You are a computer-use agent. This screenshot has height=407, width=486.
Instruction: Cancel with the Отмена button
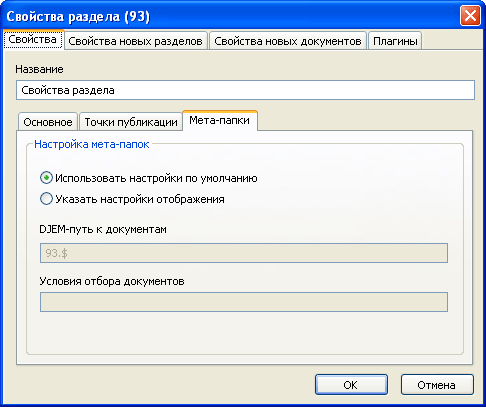(x=437, y=385)
